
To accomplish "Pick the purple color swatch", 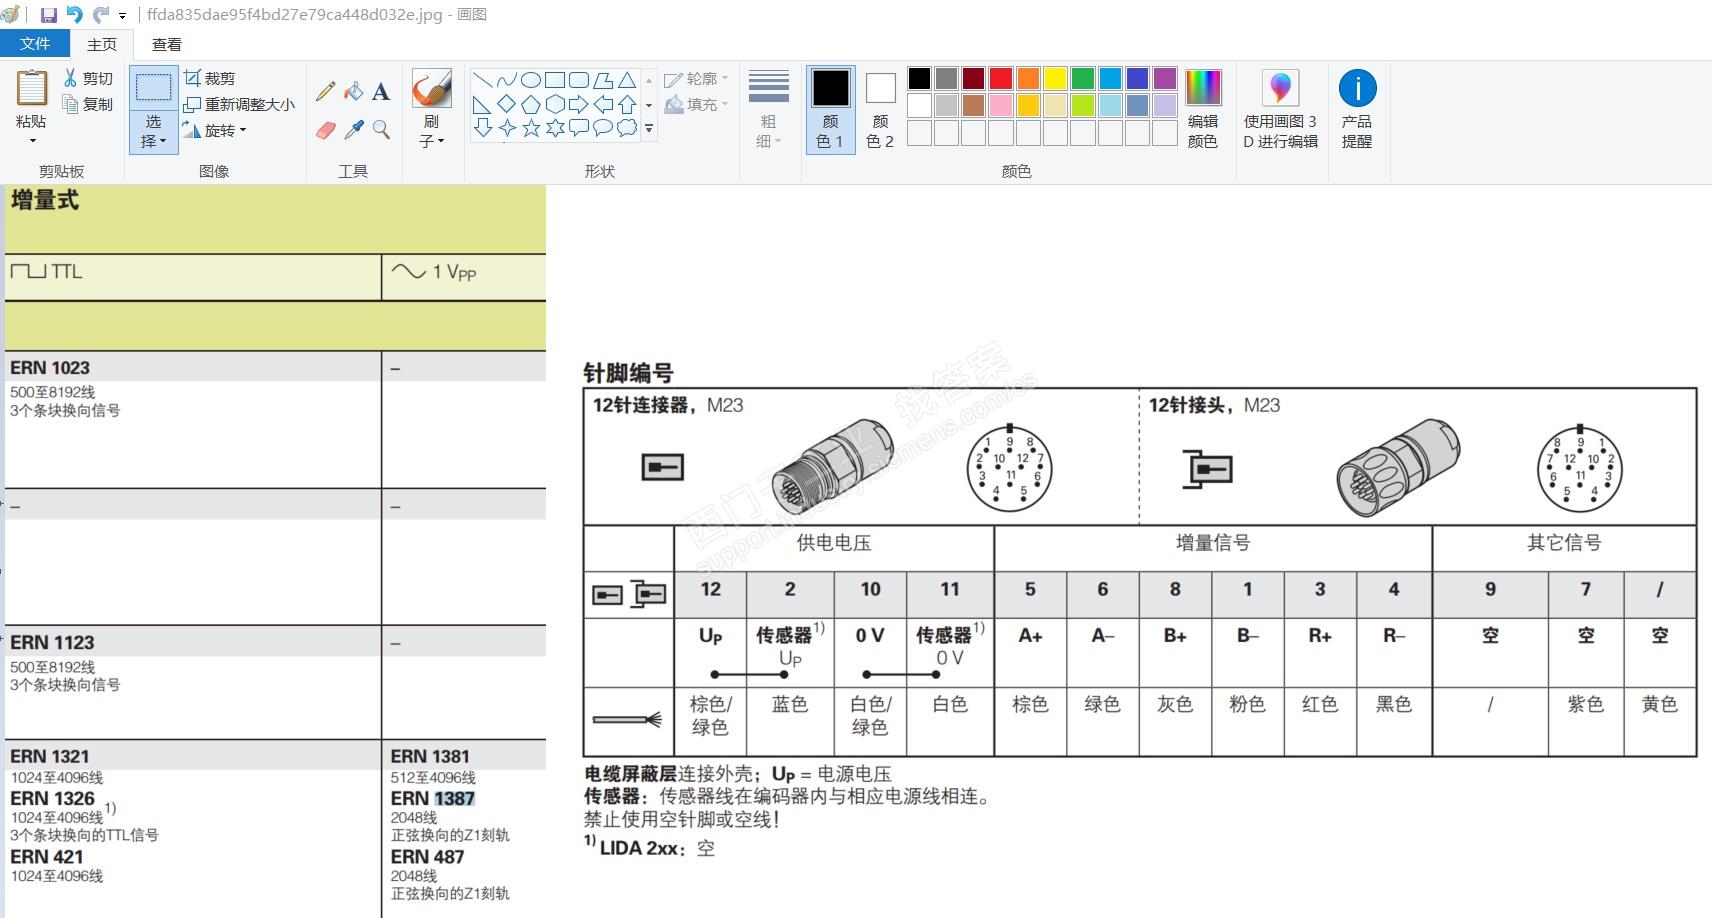I will point(1165,79).
